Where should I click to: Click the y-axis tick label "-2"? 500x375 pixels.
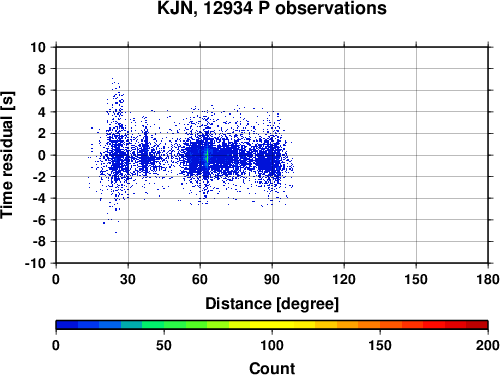coord(39,177)
